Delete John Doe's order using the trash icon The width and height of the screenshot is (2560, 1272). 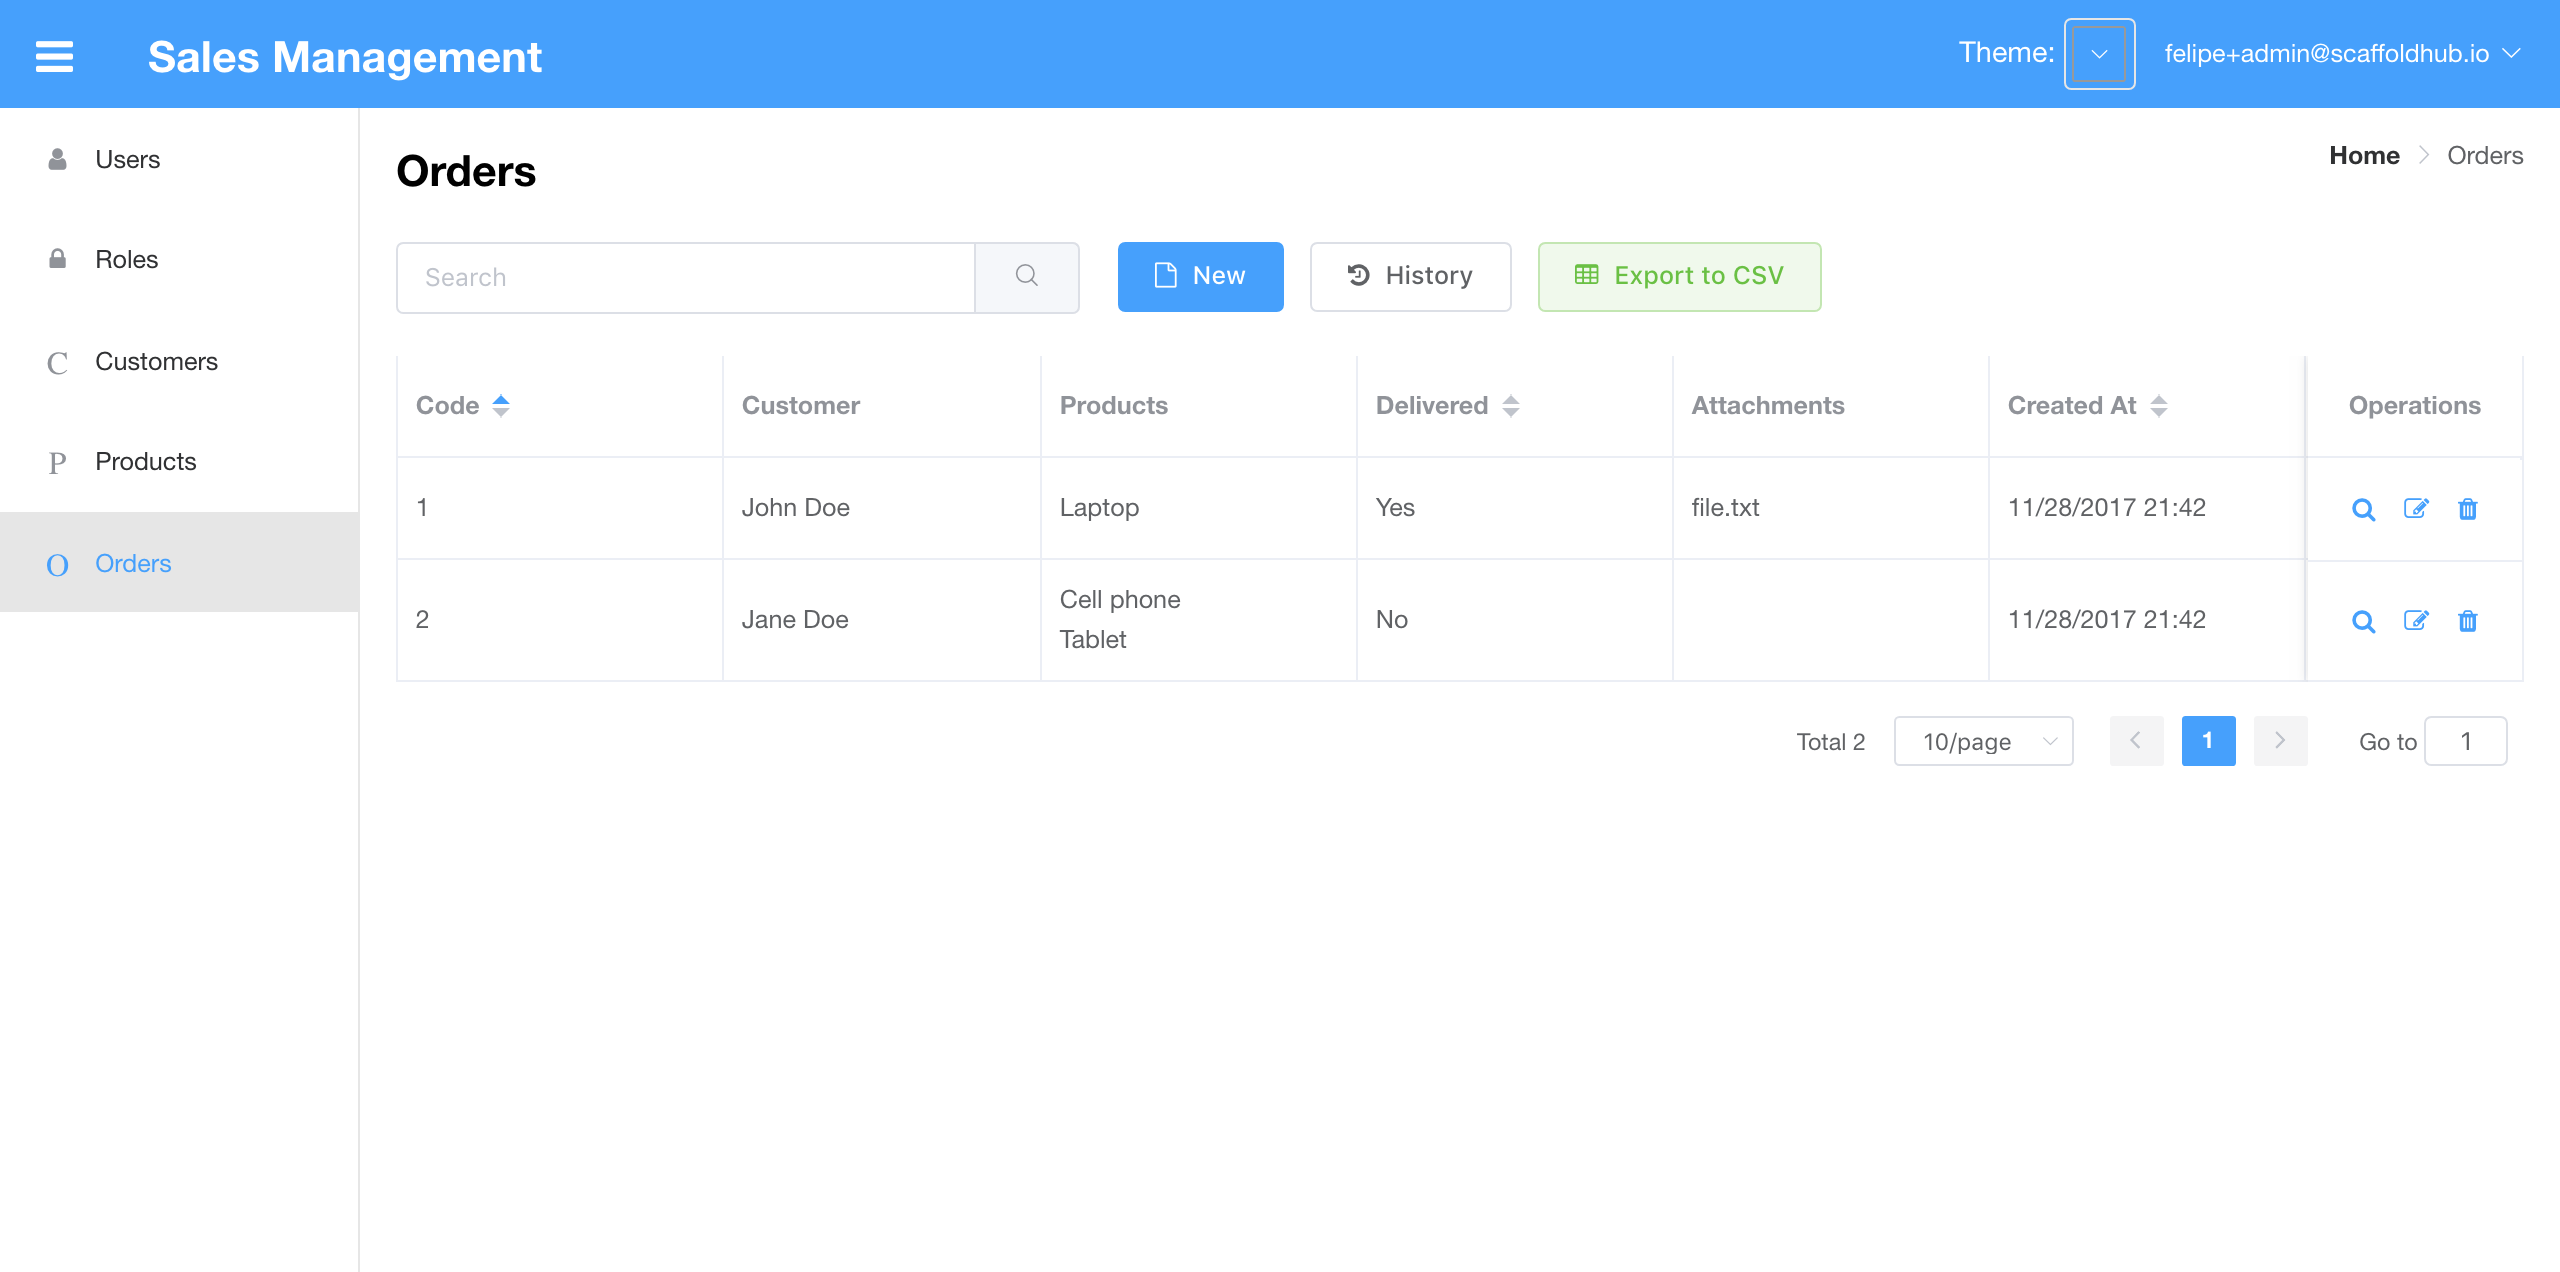click(x=2467, y=509)
